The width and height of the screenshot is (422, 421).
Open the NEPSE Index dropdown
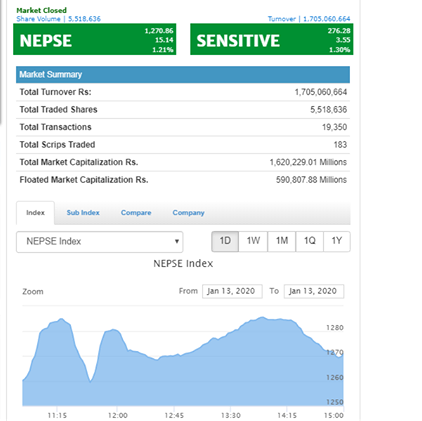tap(99, 242)
